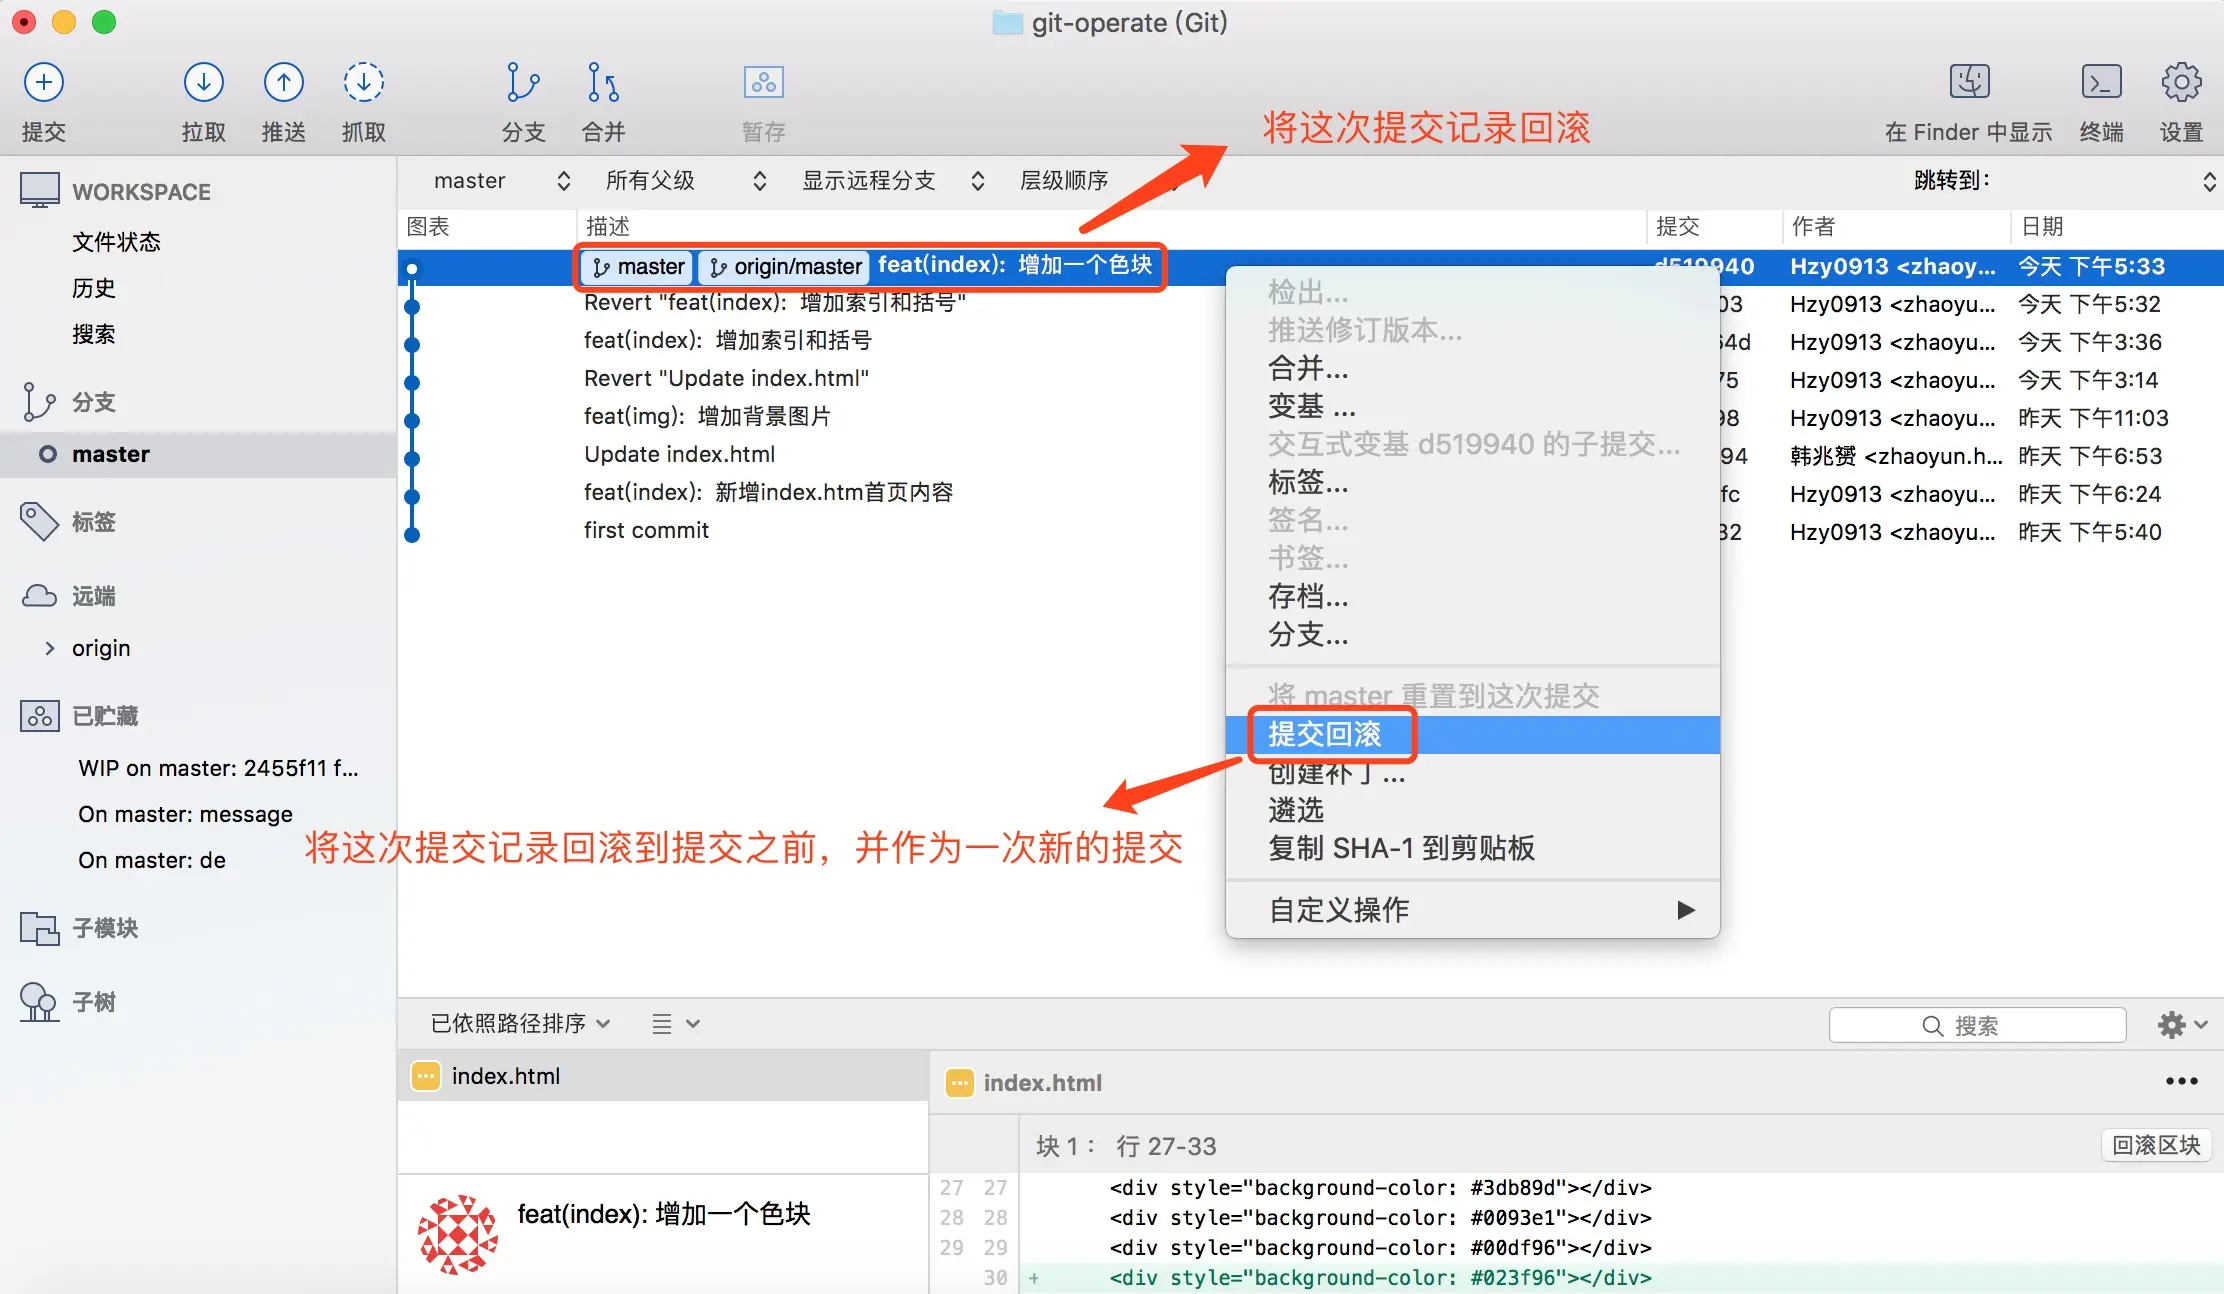Select 文件状态 in sidebar

[116, 242]
